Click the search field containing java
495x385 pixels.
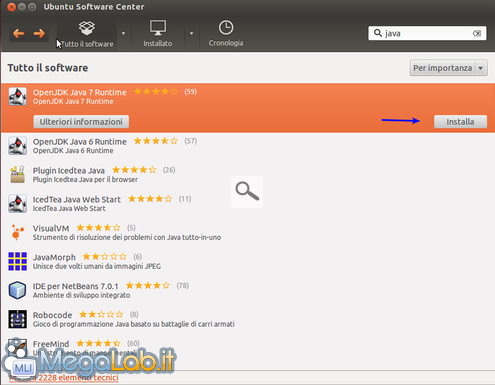(x=427, y=33)
